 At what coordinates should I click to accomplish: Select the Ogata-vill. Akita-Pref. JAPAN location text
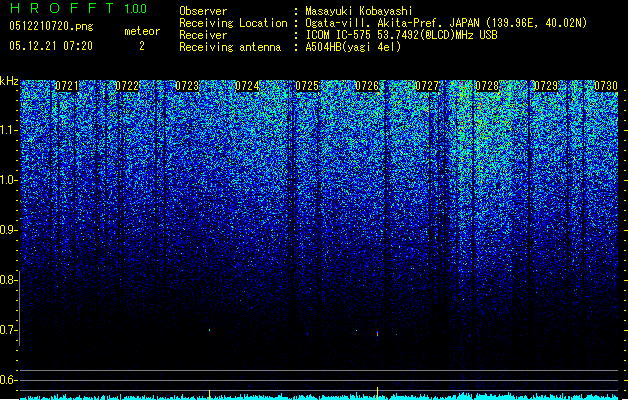pyautogui.click(x=446, y=23)
